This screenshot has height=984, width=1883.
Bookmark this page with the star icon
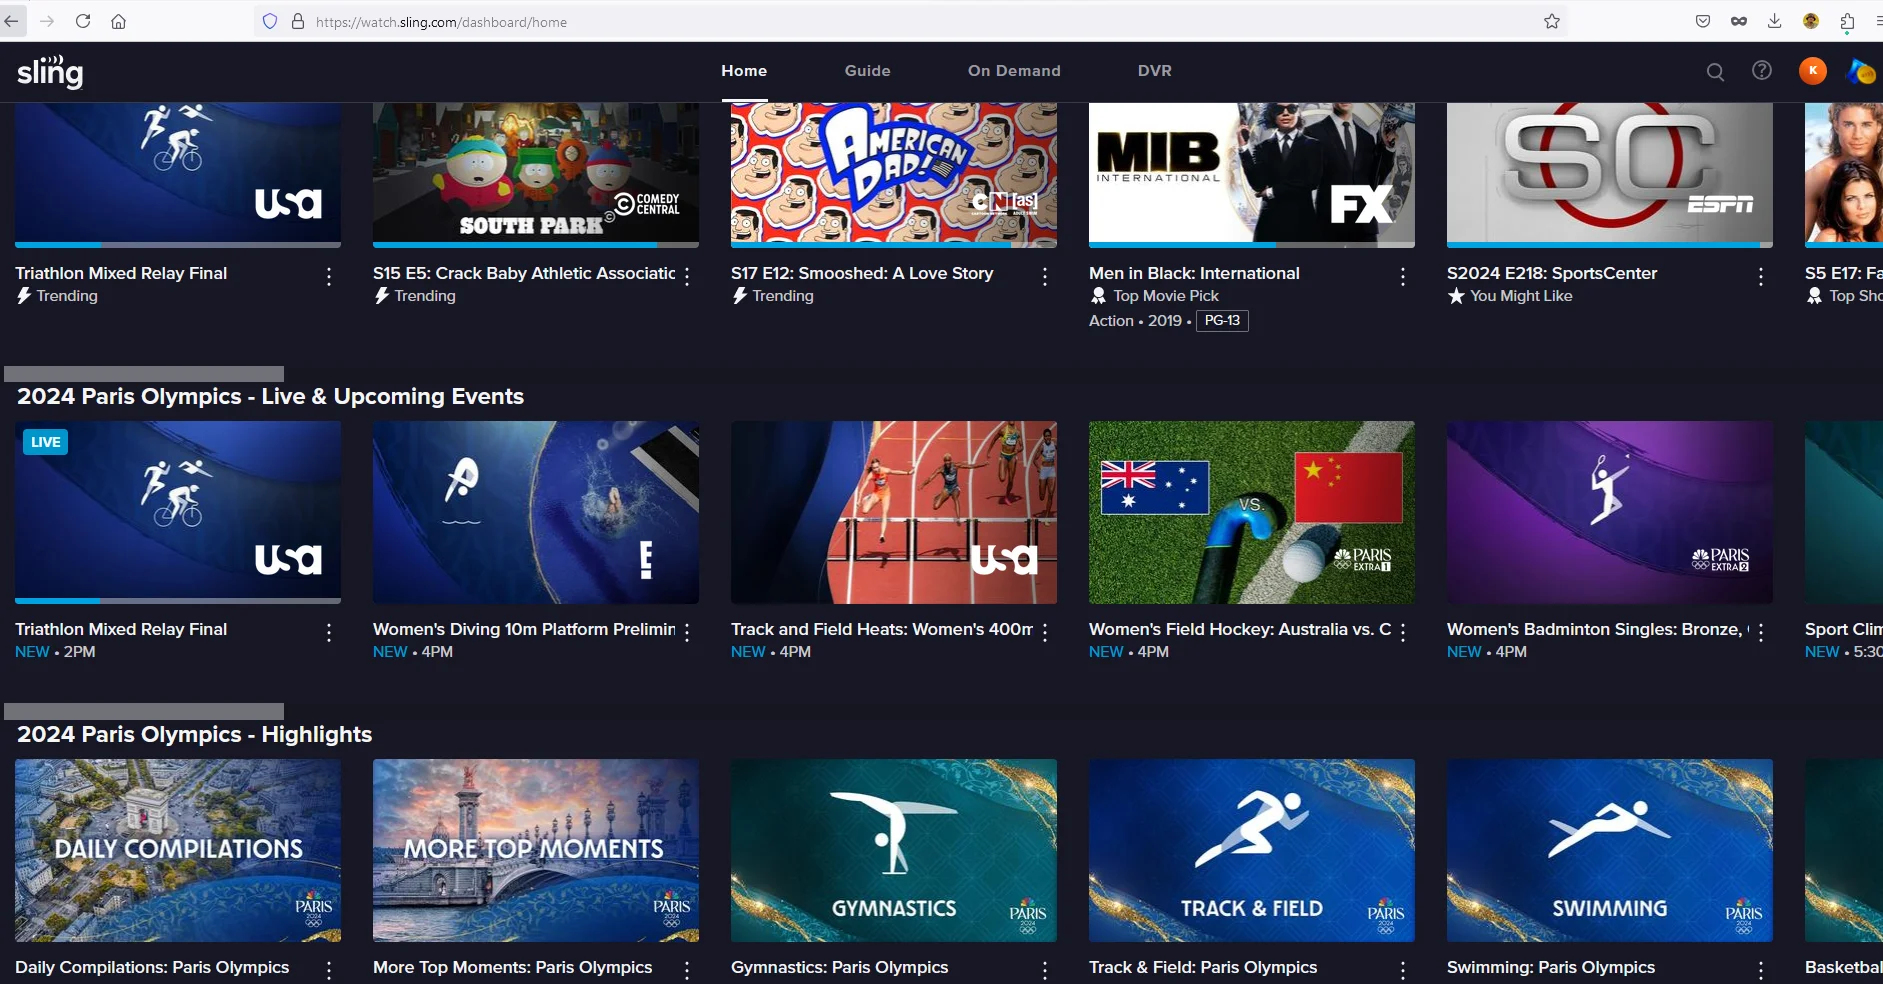(1552, 21)
